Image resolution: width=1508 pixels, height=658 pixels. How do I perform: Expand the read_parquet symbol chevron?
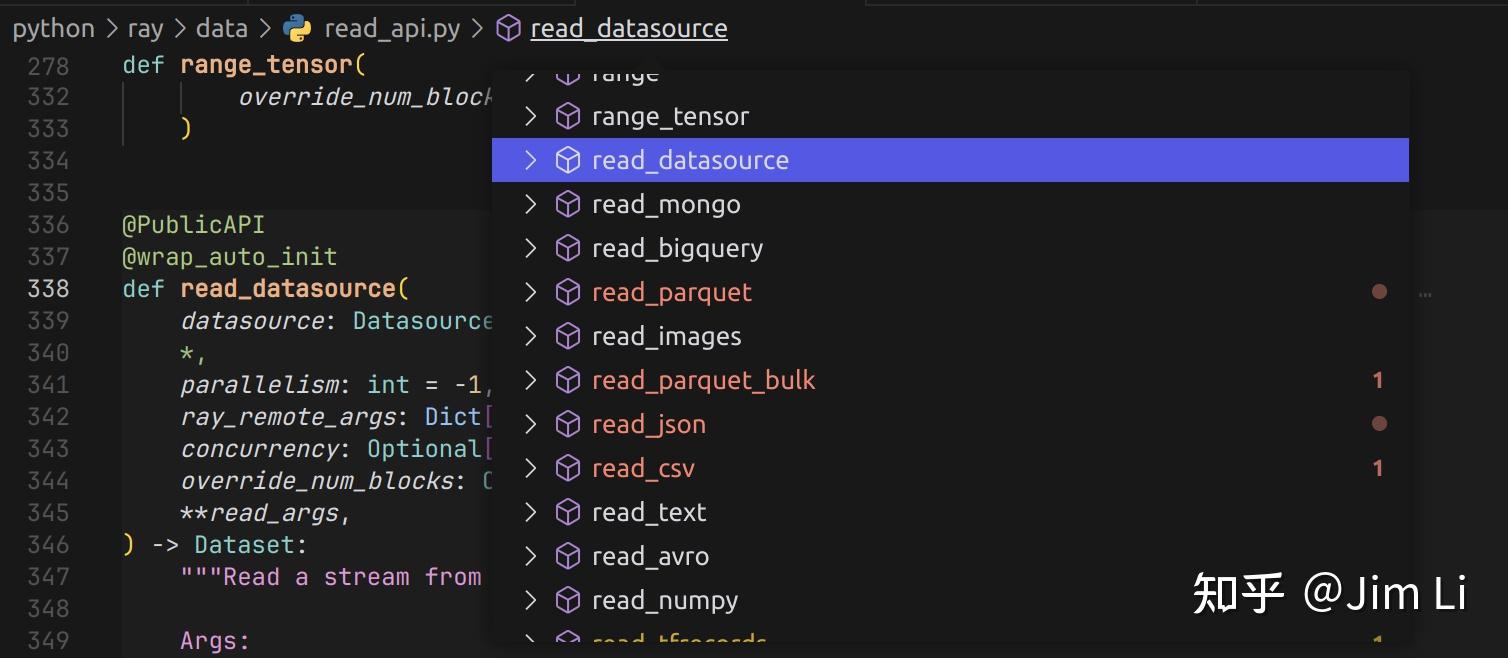[x=531, y=293]
